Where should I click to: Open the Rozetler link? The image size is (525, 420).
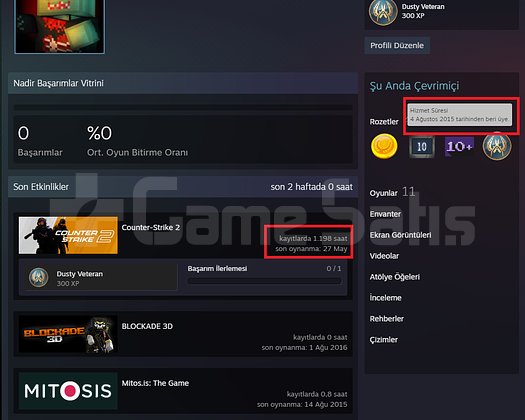click(x=384, y=122)
